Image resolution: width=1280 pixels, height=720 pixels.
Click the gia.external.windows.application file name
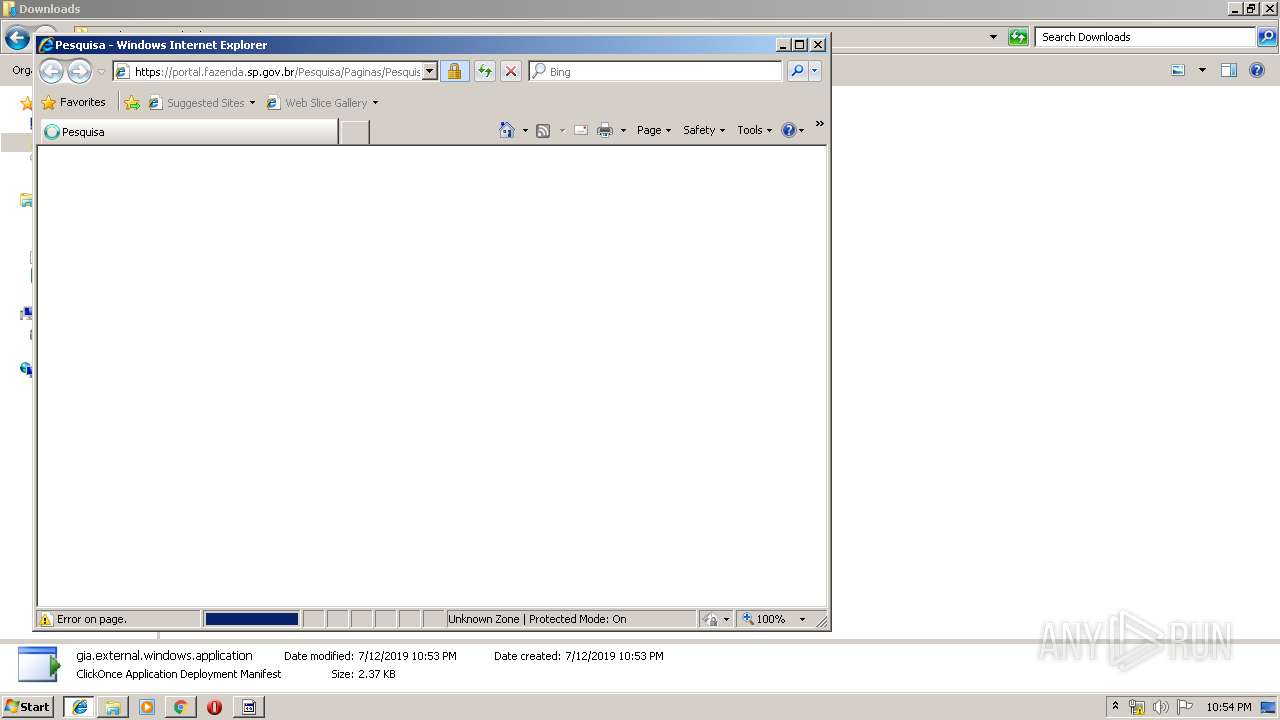[164, 656]
